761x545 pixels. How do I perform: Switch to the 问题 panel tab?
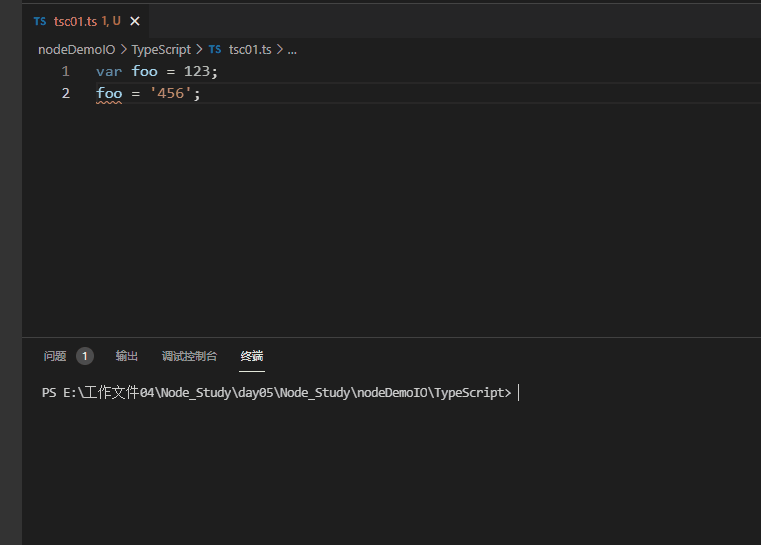tap(55, 356)
